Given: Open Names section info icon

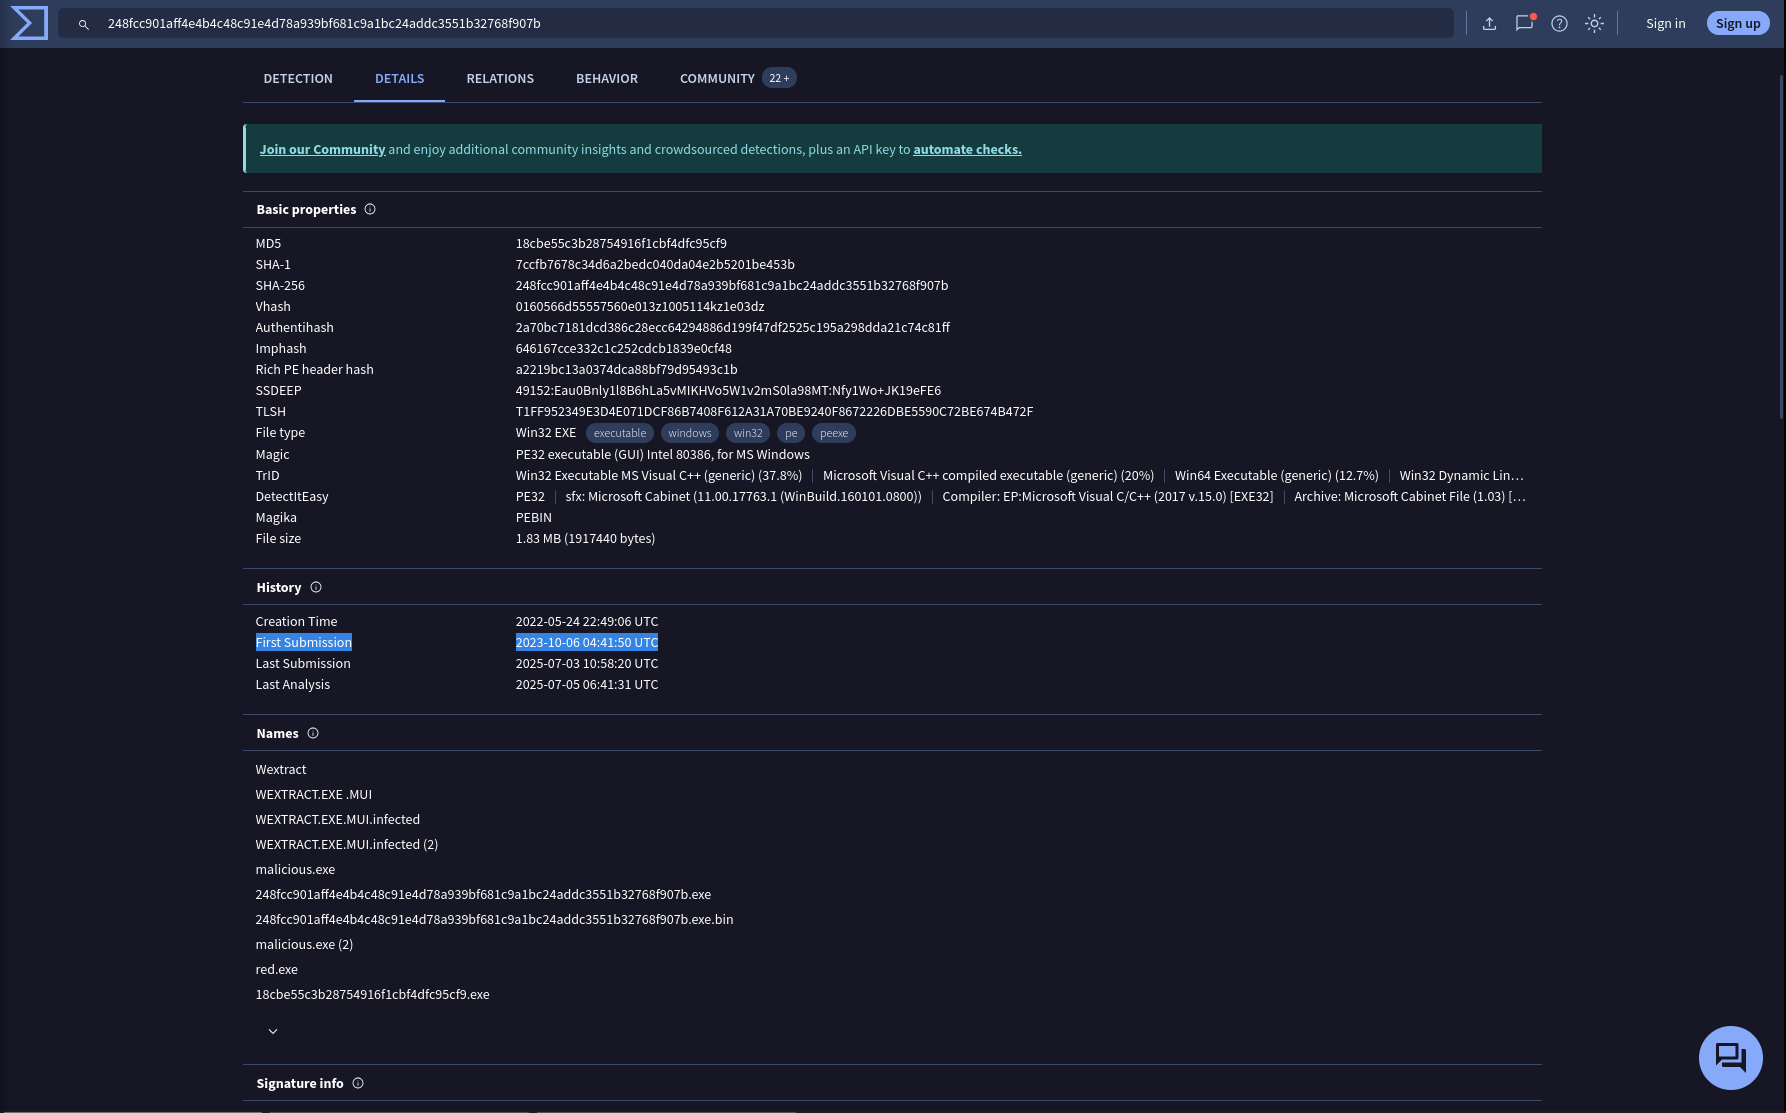Looking at the screenshot, I should tap(313, 733).
